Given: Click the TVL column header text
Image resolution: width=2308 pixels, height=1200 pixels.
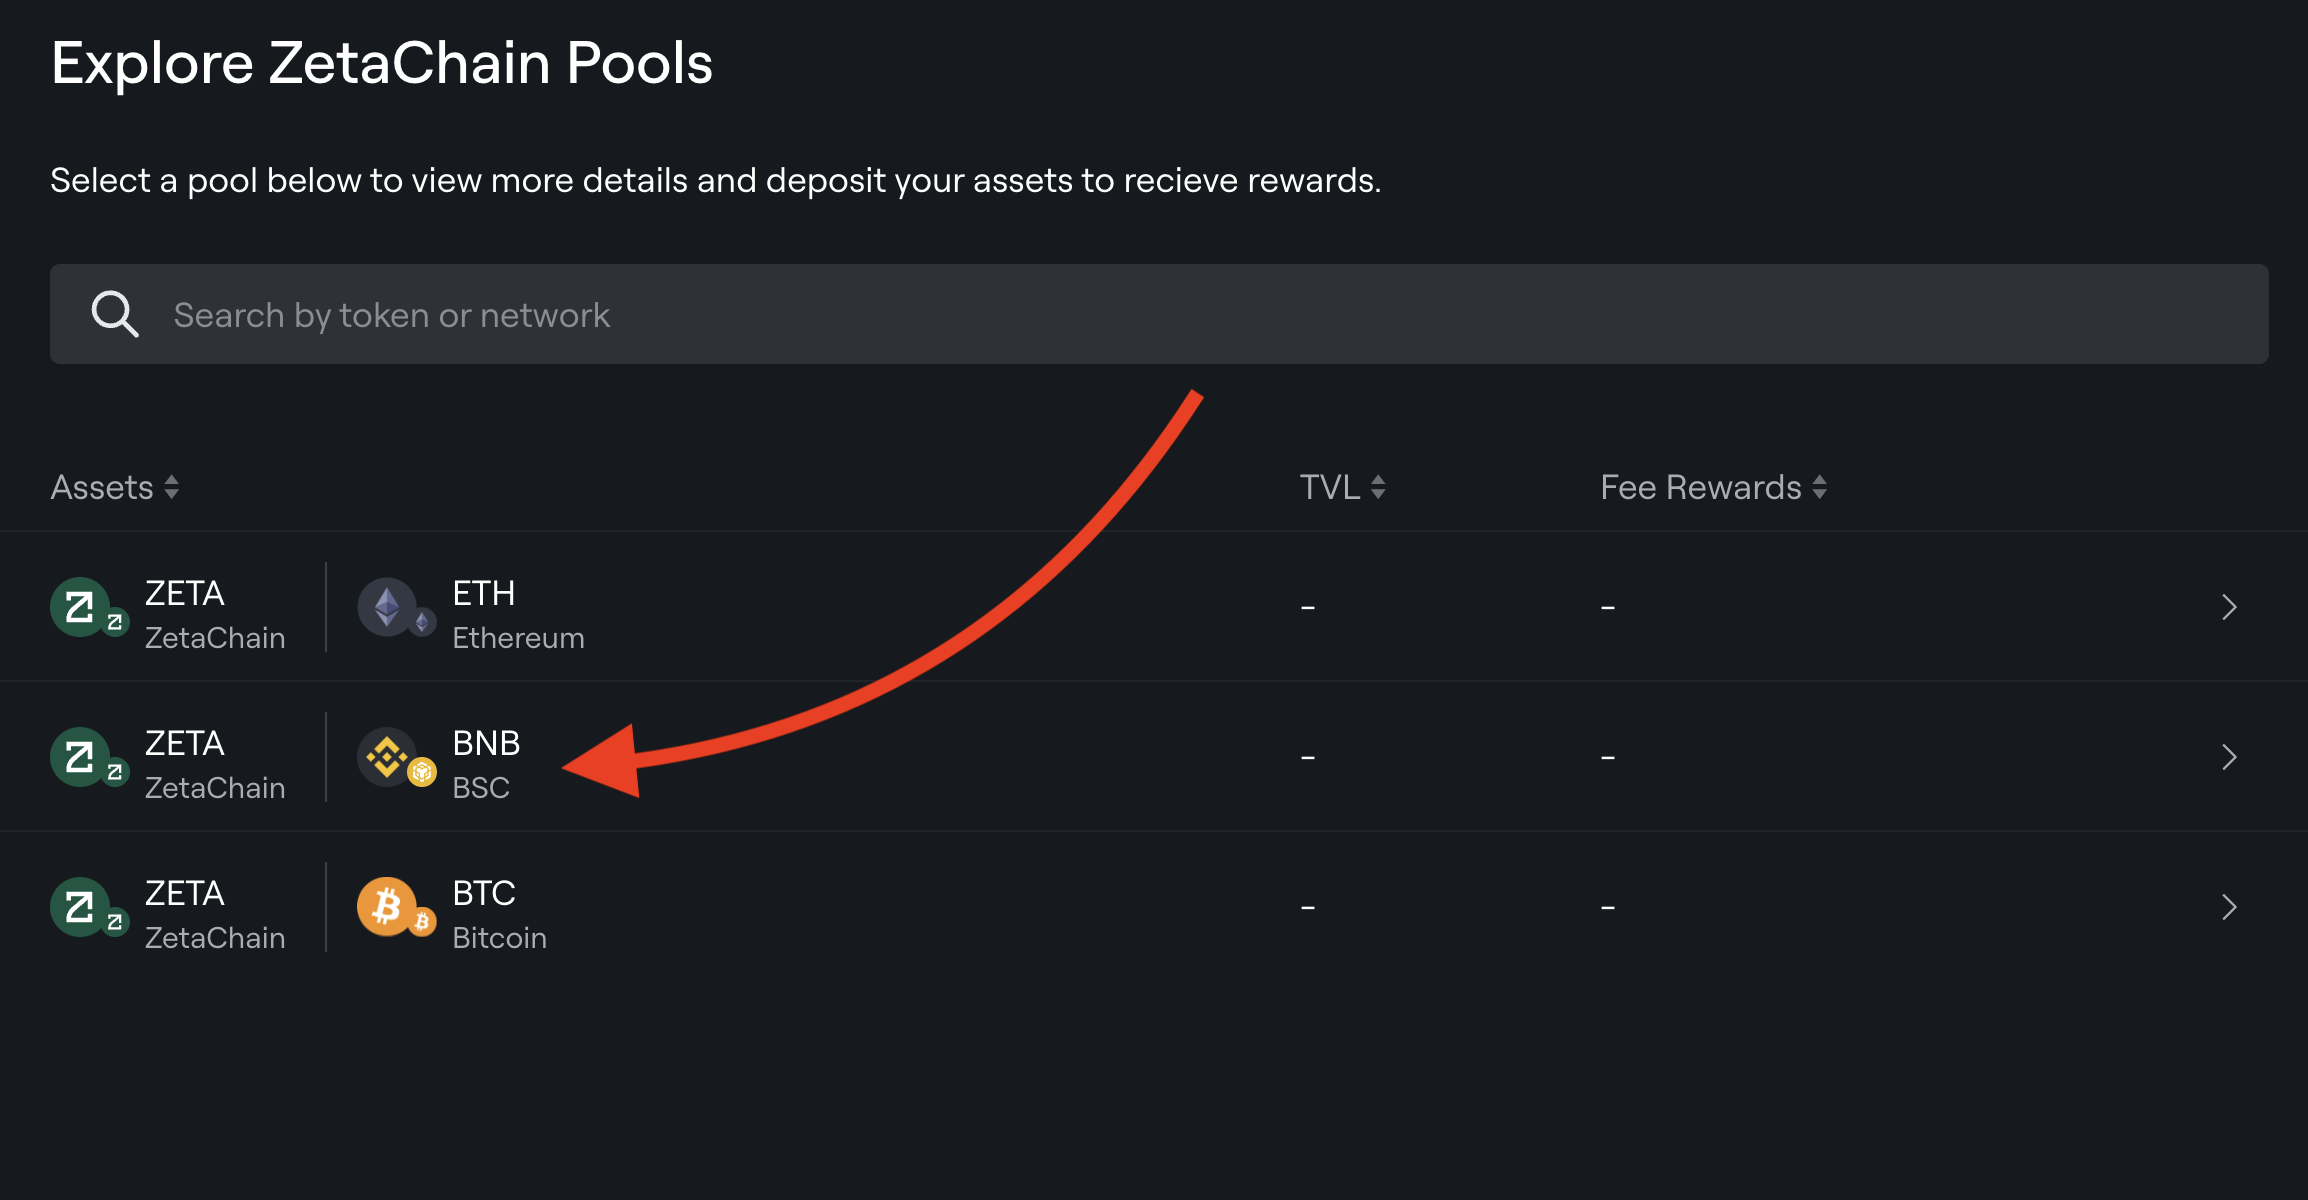Looking at the screenshot, I should click(1329, 487).
